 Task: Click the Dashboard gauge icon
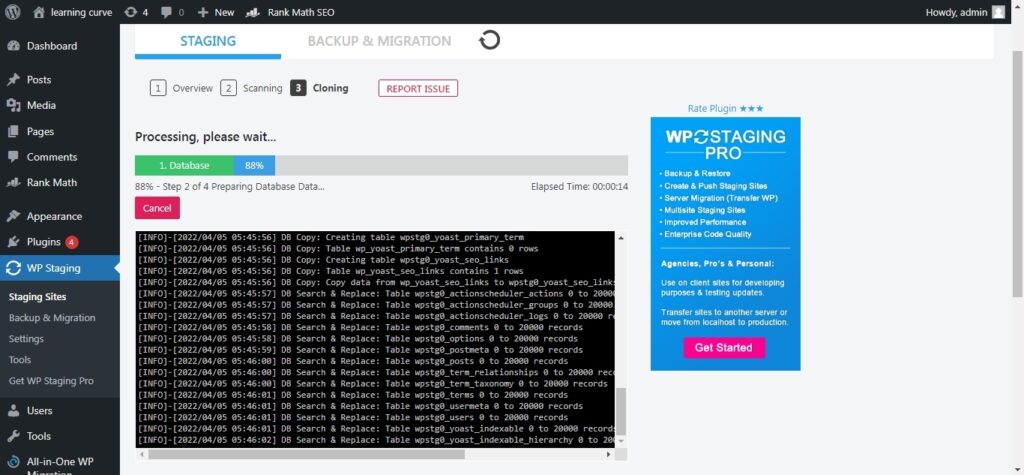point(13,46)
